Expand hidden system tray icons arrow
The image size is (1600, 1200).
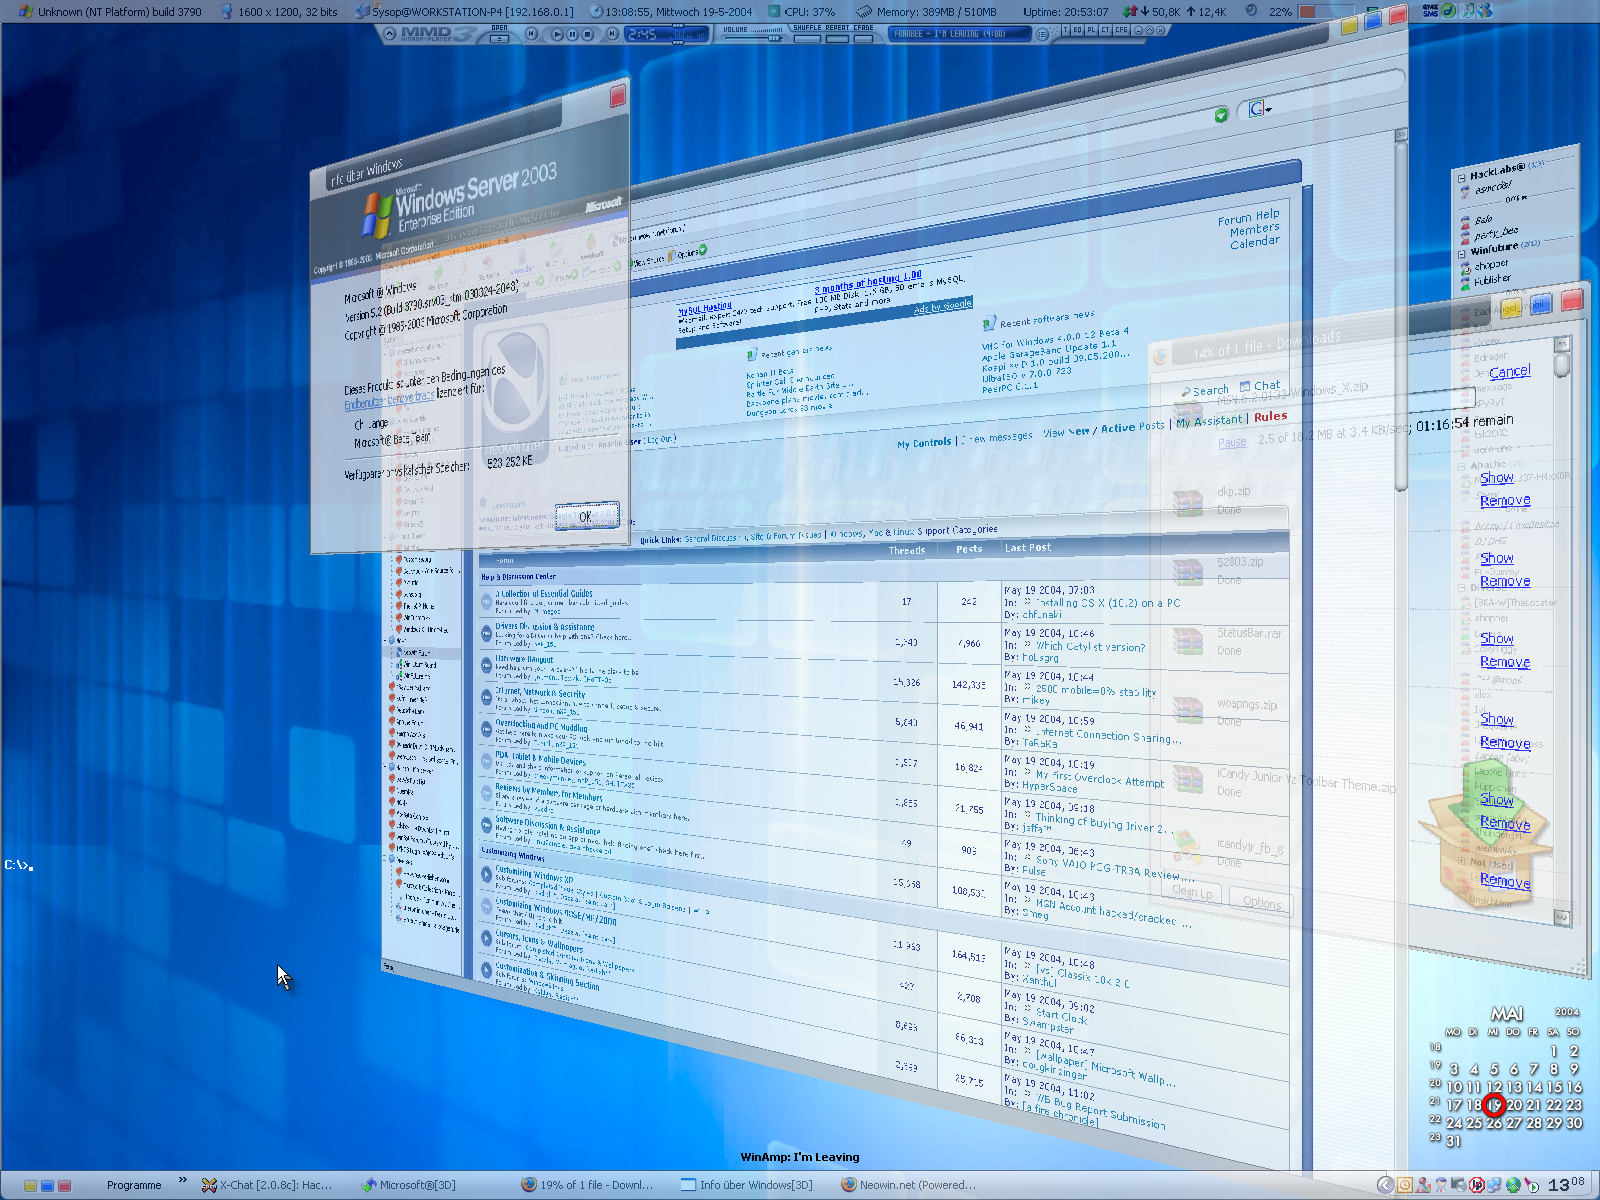(x=1385, y=1185)
